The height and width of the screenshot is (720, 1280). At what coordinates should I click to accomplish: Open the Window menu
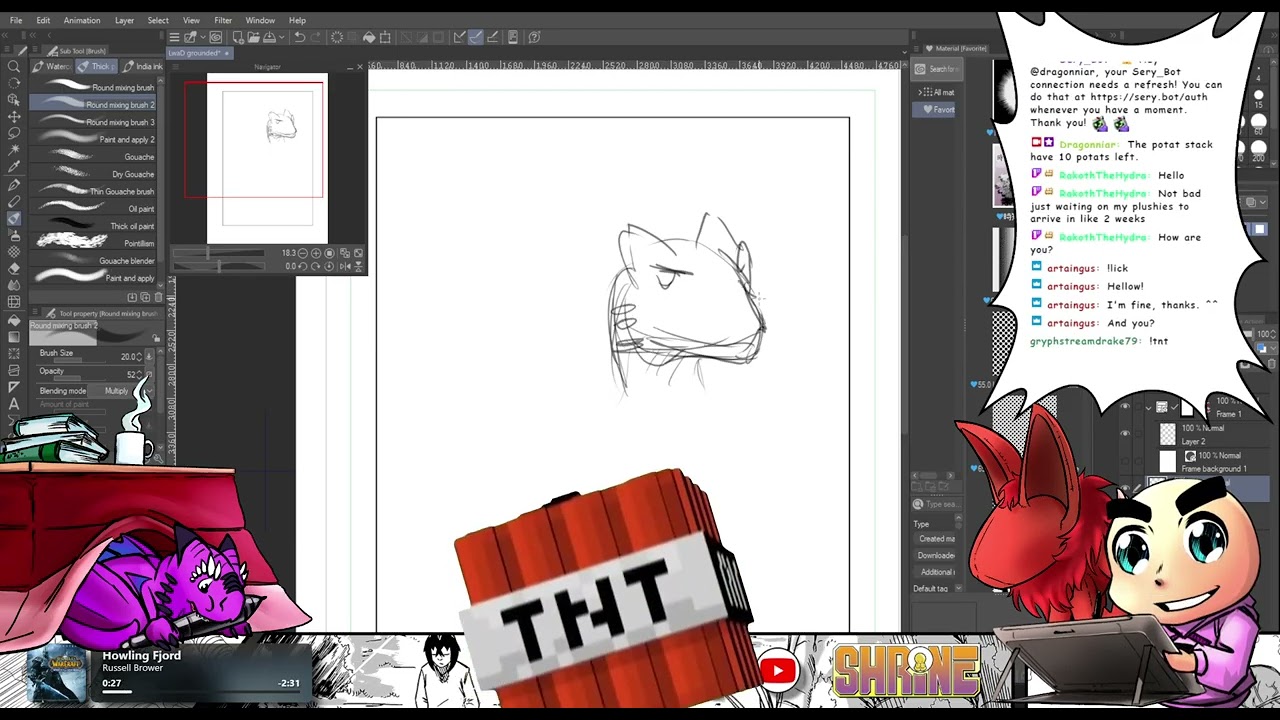pyautogui.click(x=260, y=20)
